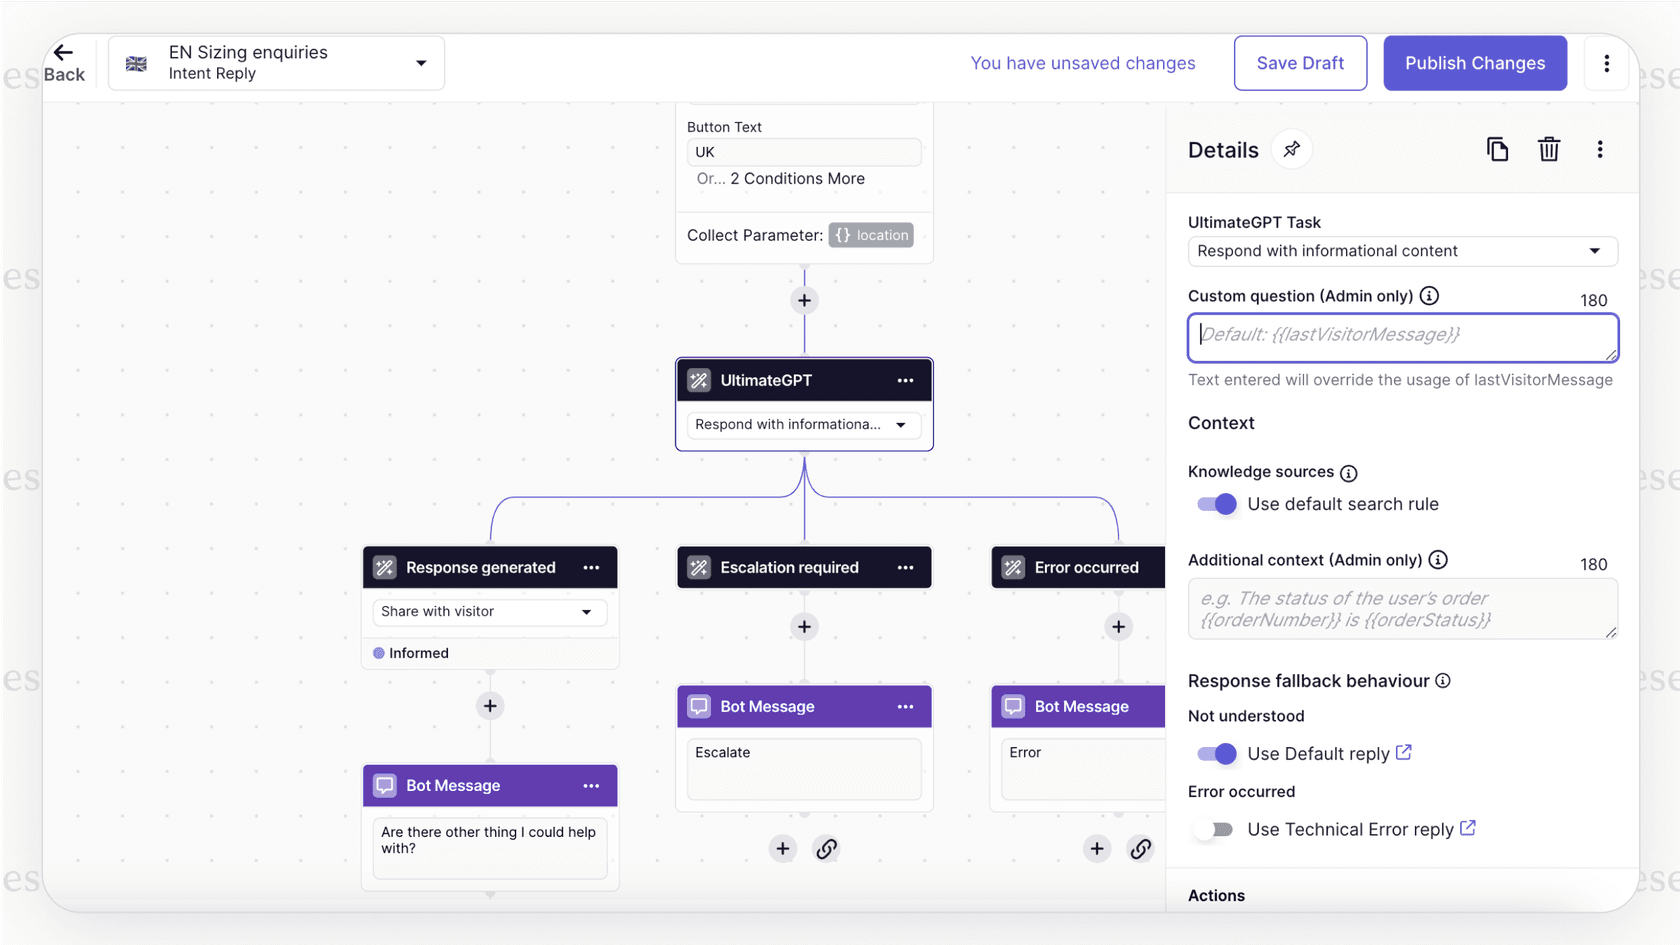1680x945 pixels.
Task: Click the plus icon under the Error message
Action: pos(1096,848)
